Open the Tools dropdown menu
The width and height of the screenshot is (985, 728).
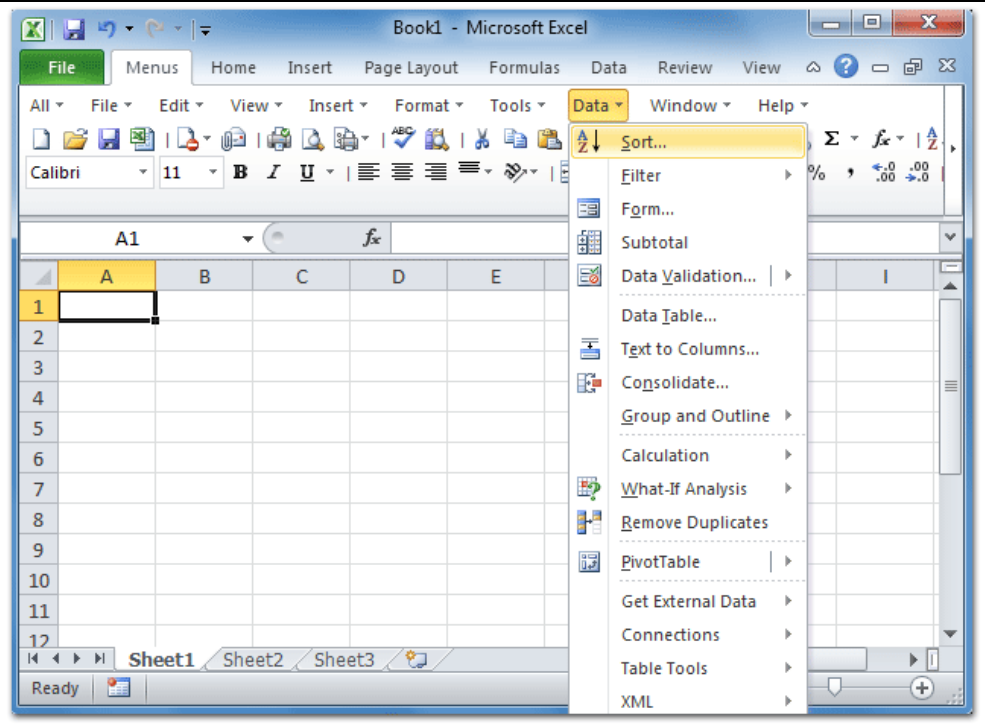pos(518,106)
